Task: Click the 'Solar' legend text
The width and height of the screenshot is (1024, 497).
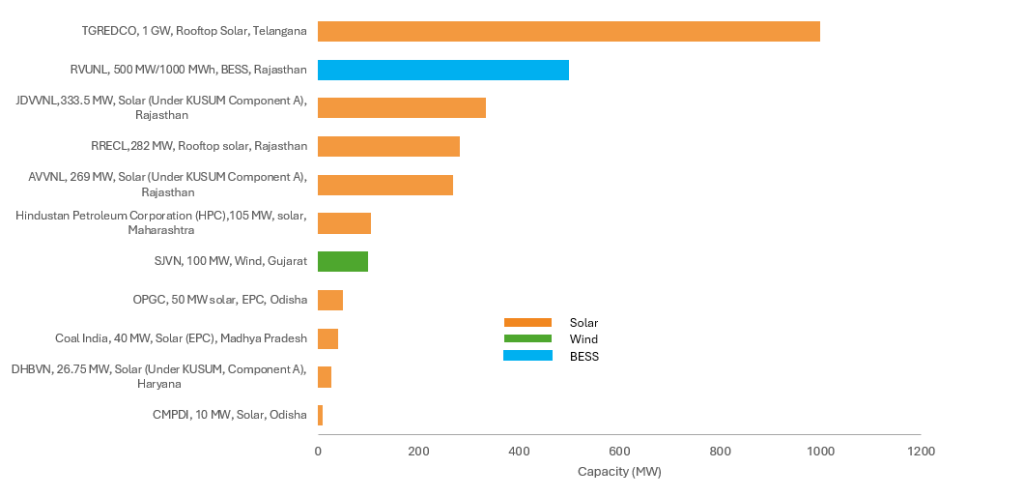Action: pos(584,322)
